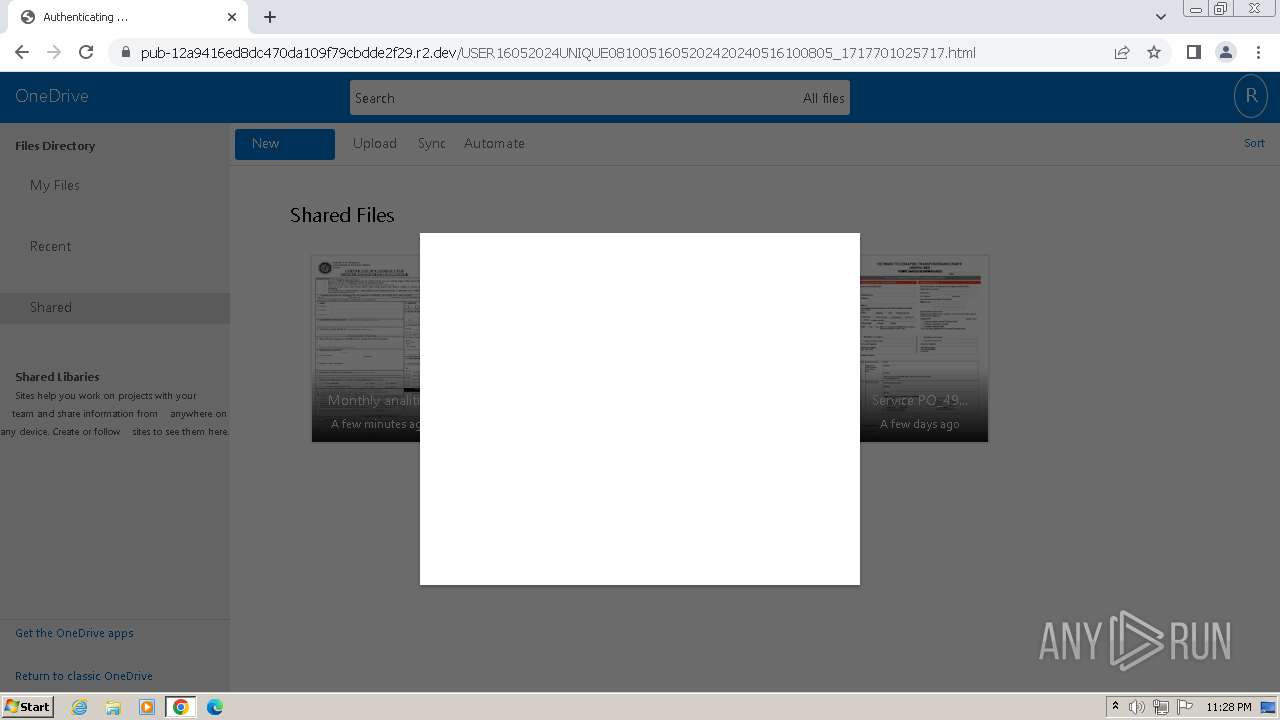Select Shared in sidebar
Screen dimensions: 1280x720
(115, 308)
